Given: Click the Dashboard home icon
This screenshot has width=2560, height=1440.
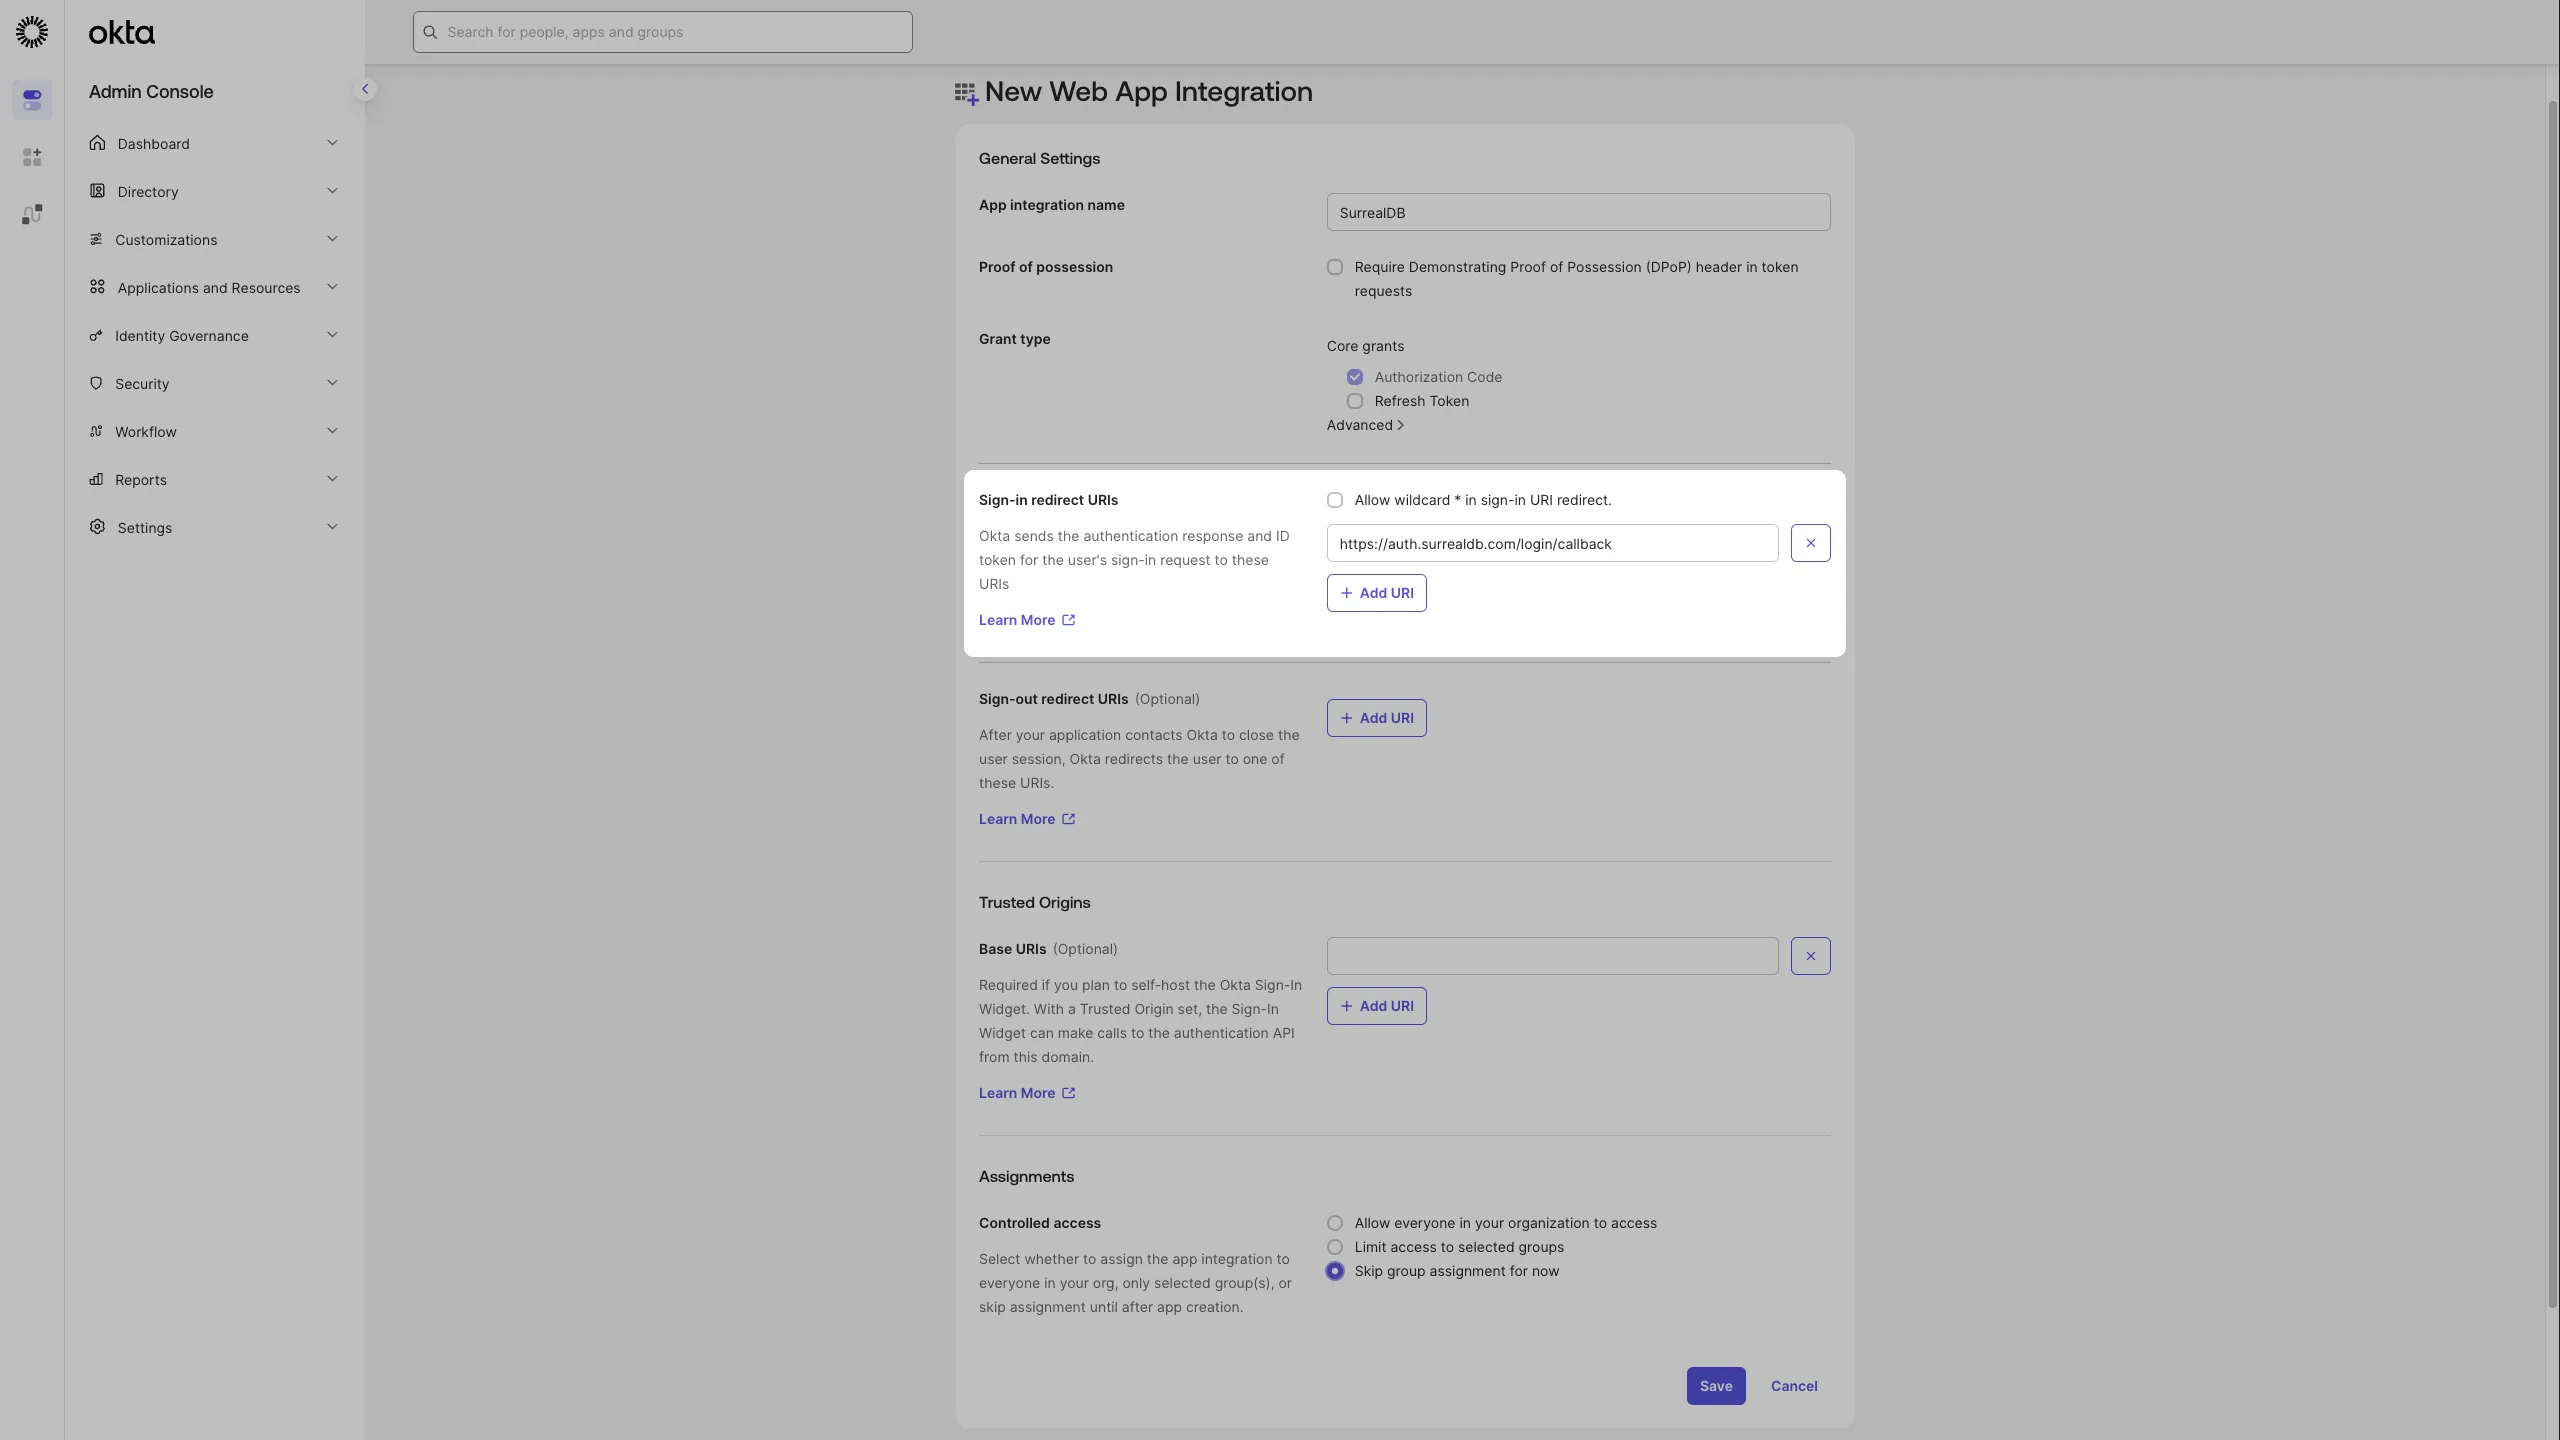Looking at the screenshot, I should tap(97, 143).
